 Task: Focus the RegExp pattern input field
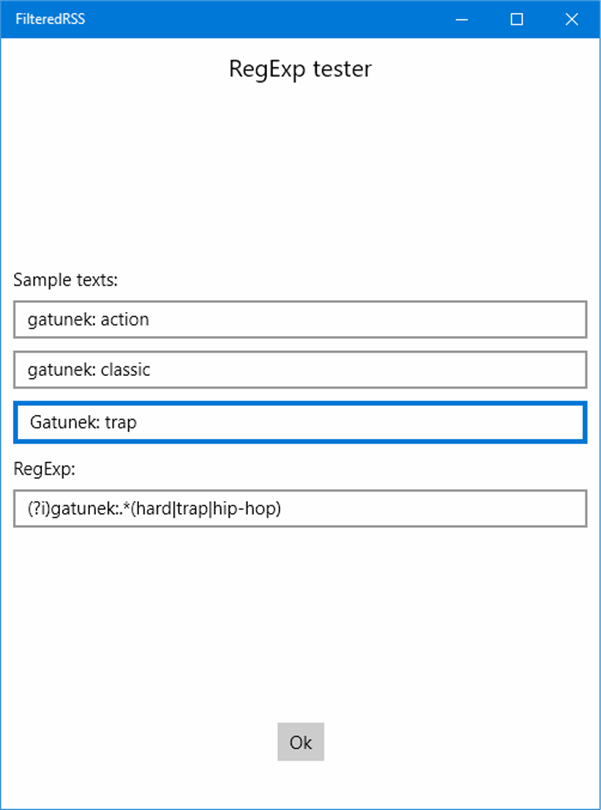pyautogui.click(x=300, y=508)
